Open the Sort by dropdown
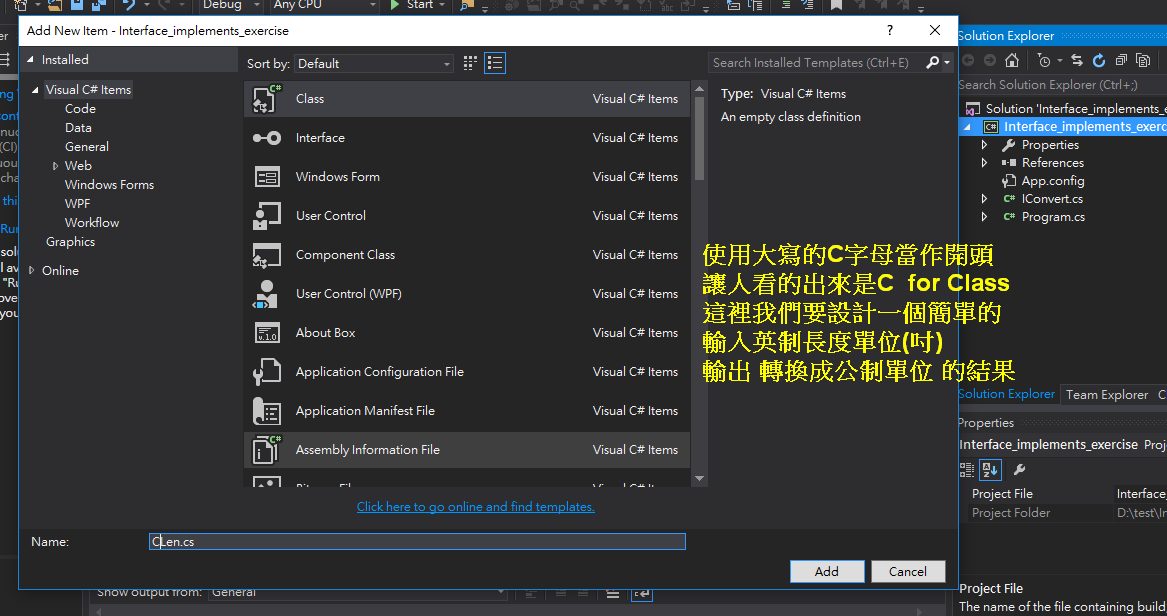 coord(373,62)
